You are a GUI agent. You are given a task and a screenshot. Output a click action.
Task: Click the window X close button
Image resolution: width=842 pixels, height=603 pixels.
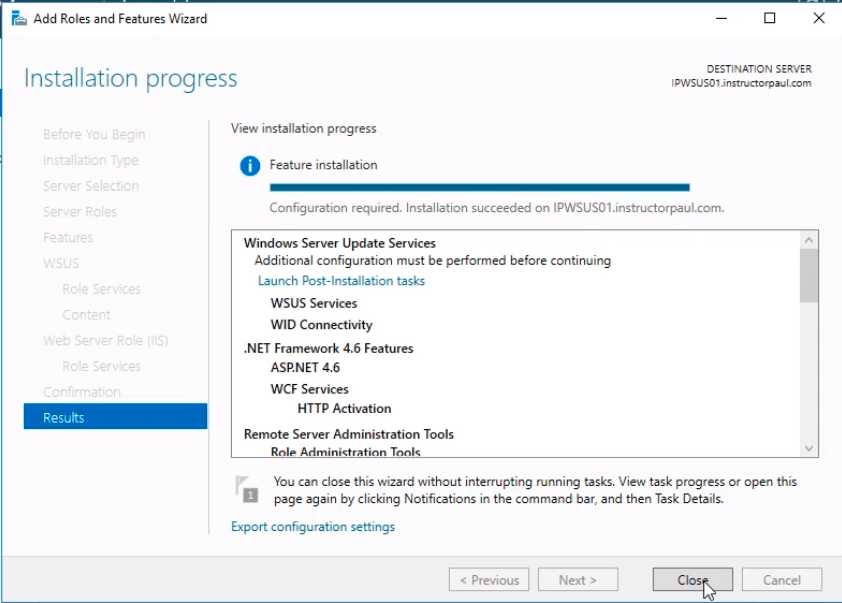point(818,18)
